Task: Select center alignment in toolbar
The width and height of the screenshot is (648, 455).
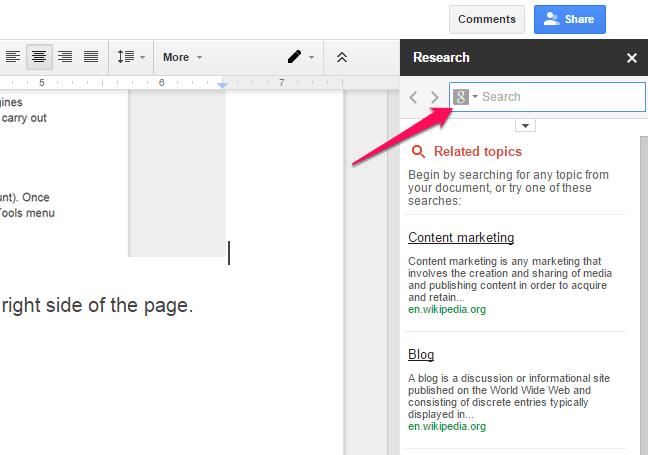Action: click(x=38, y=57)
